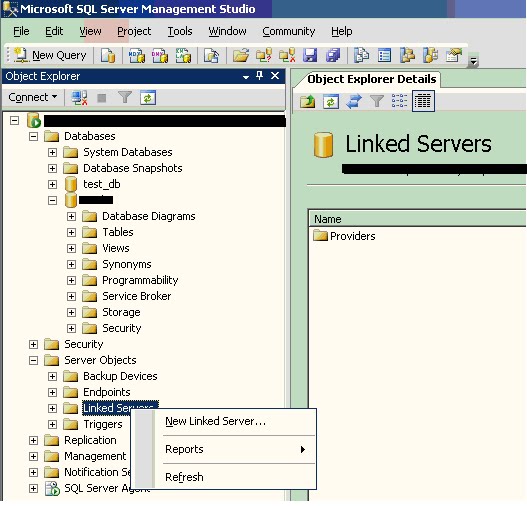Expand the Replication node
Viewport: 527px width, 506px height.
pos(33,440)
